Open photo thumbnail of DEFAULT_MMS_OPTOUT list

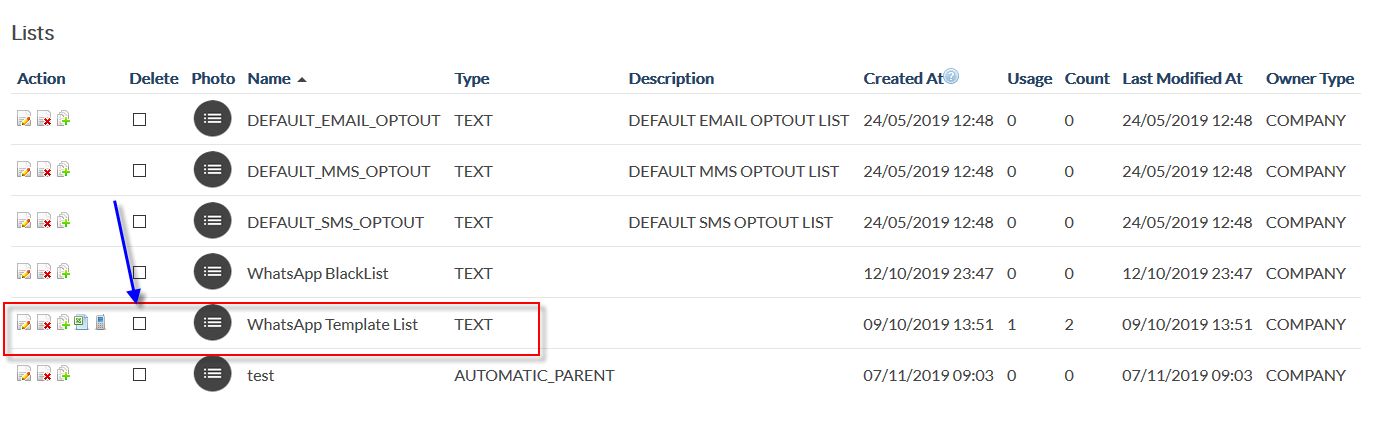212,171
